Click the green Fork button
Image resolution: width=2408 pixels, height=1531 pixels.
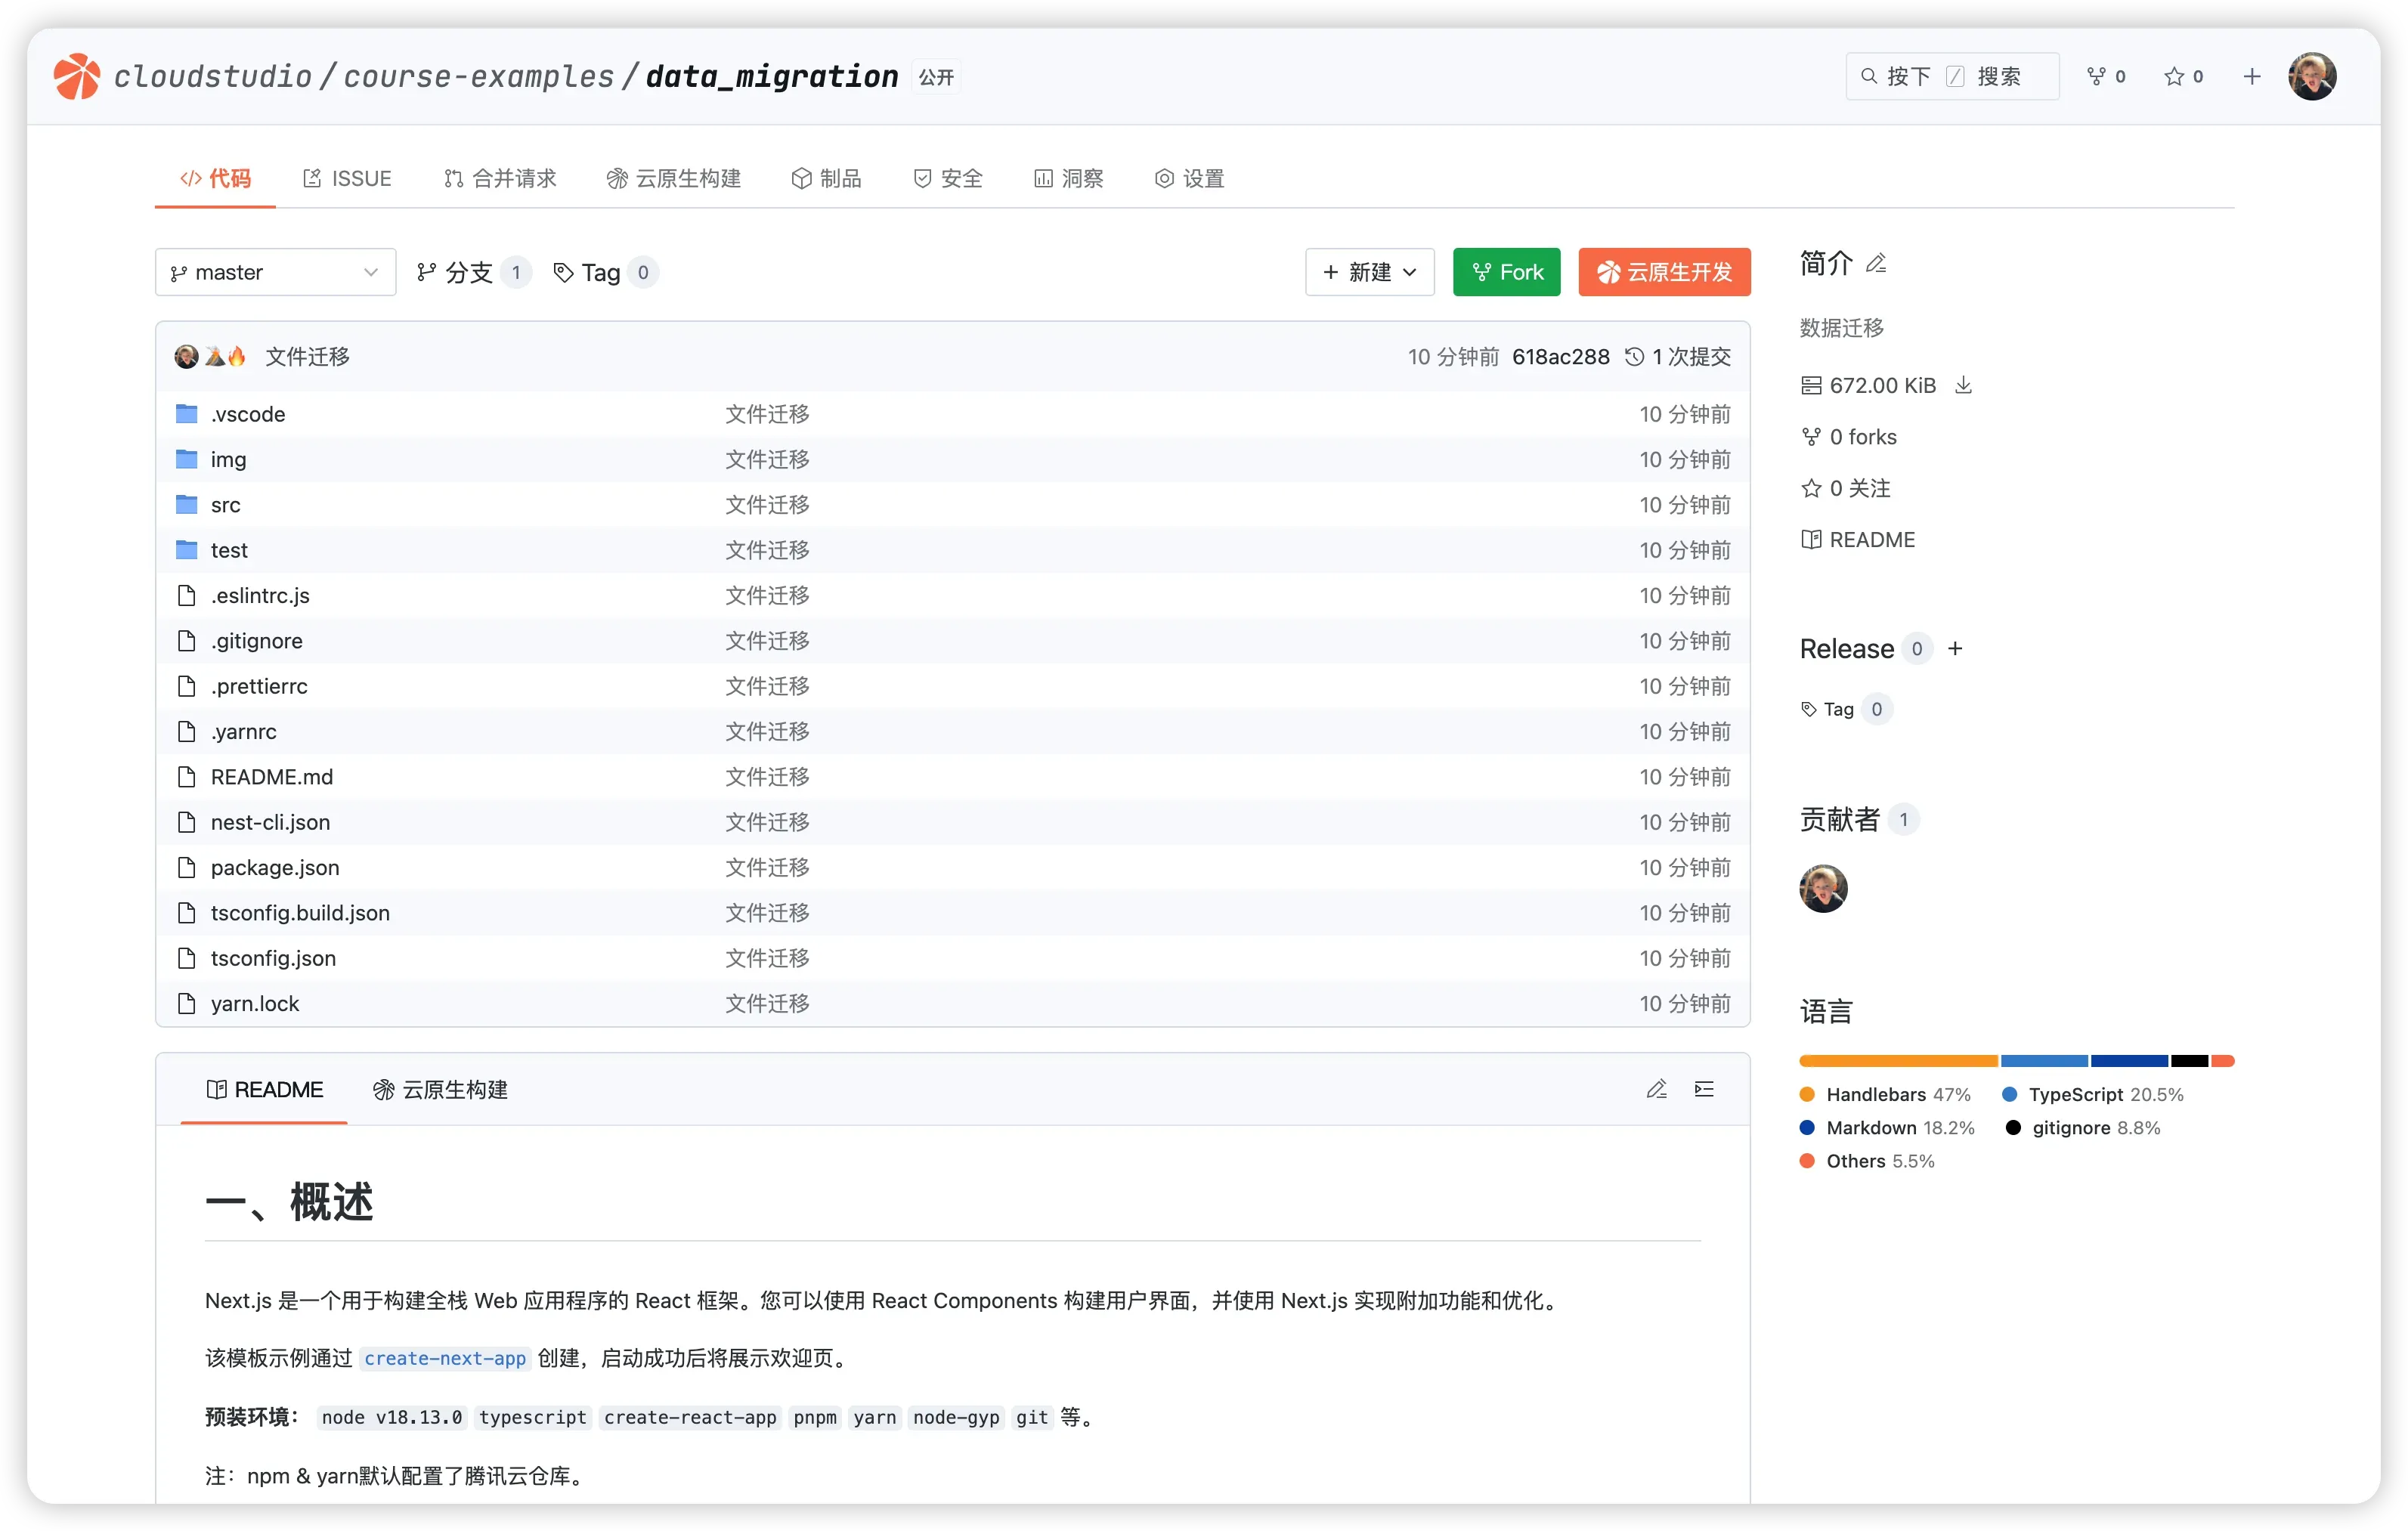(1506, 272)
